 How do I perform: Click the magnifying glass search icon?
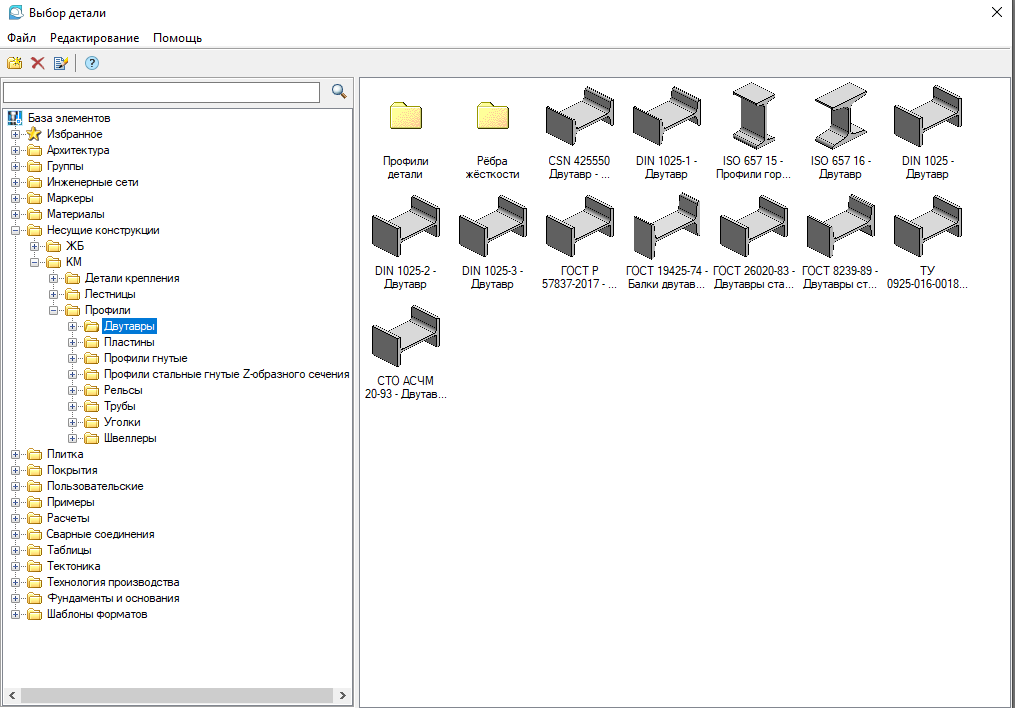339,92
